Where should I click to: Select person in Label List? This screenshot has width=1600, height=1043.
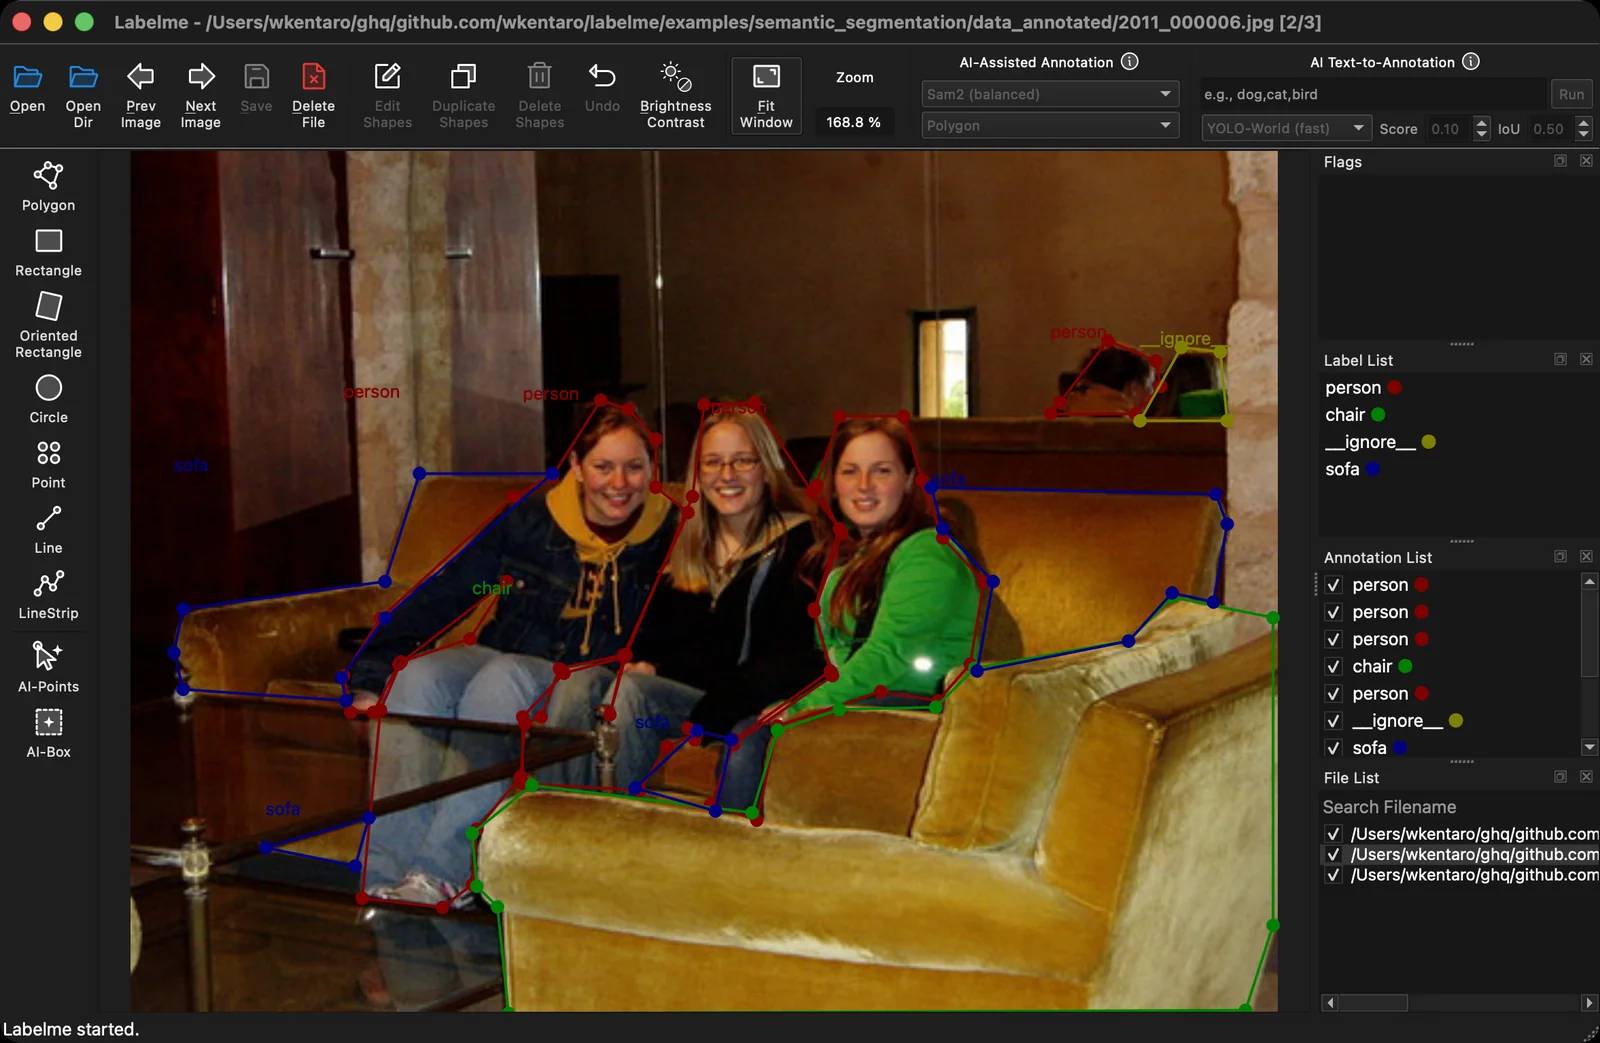1353,388
